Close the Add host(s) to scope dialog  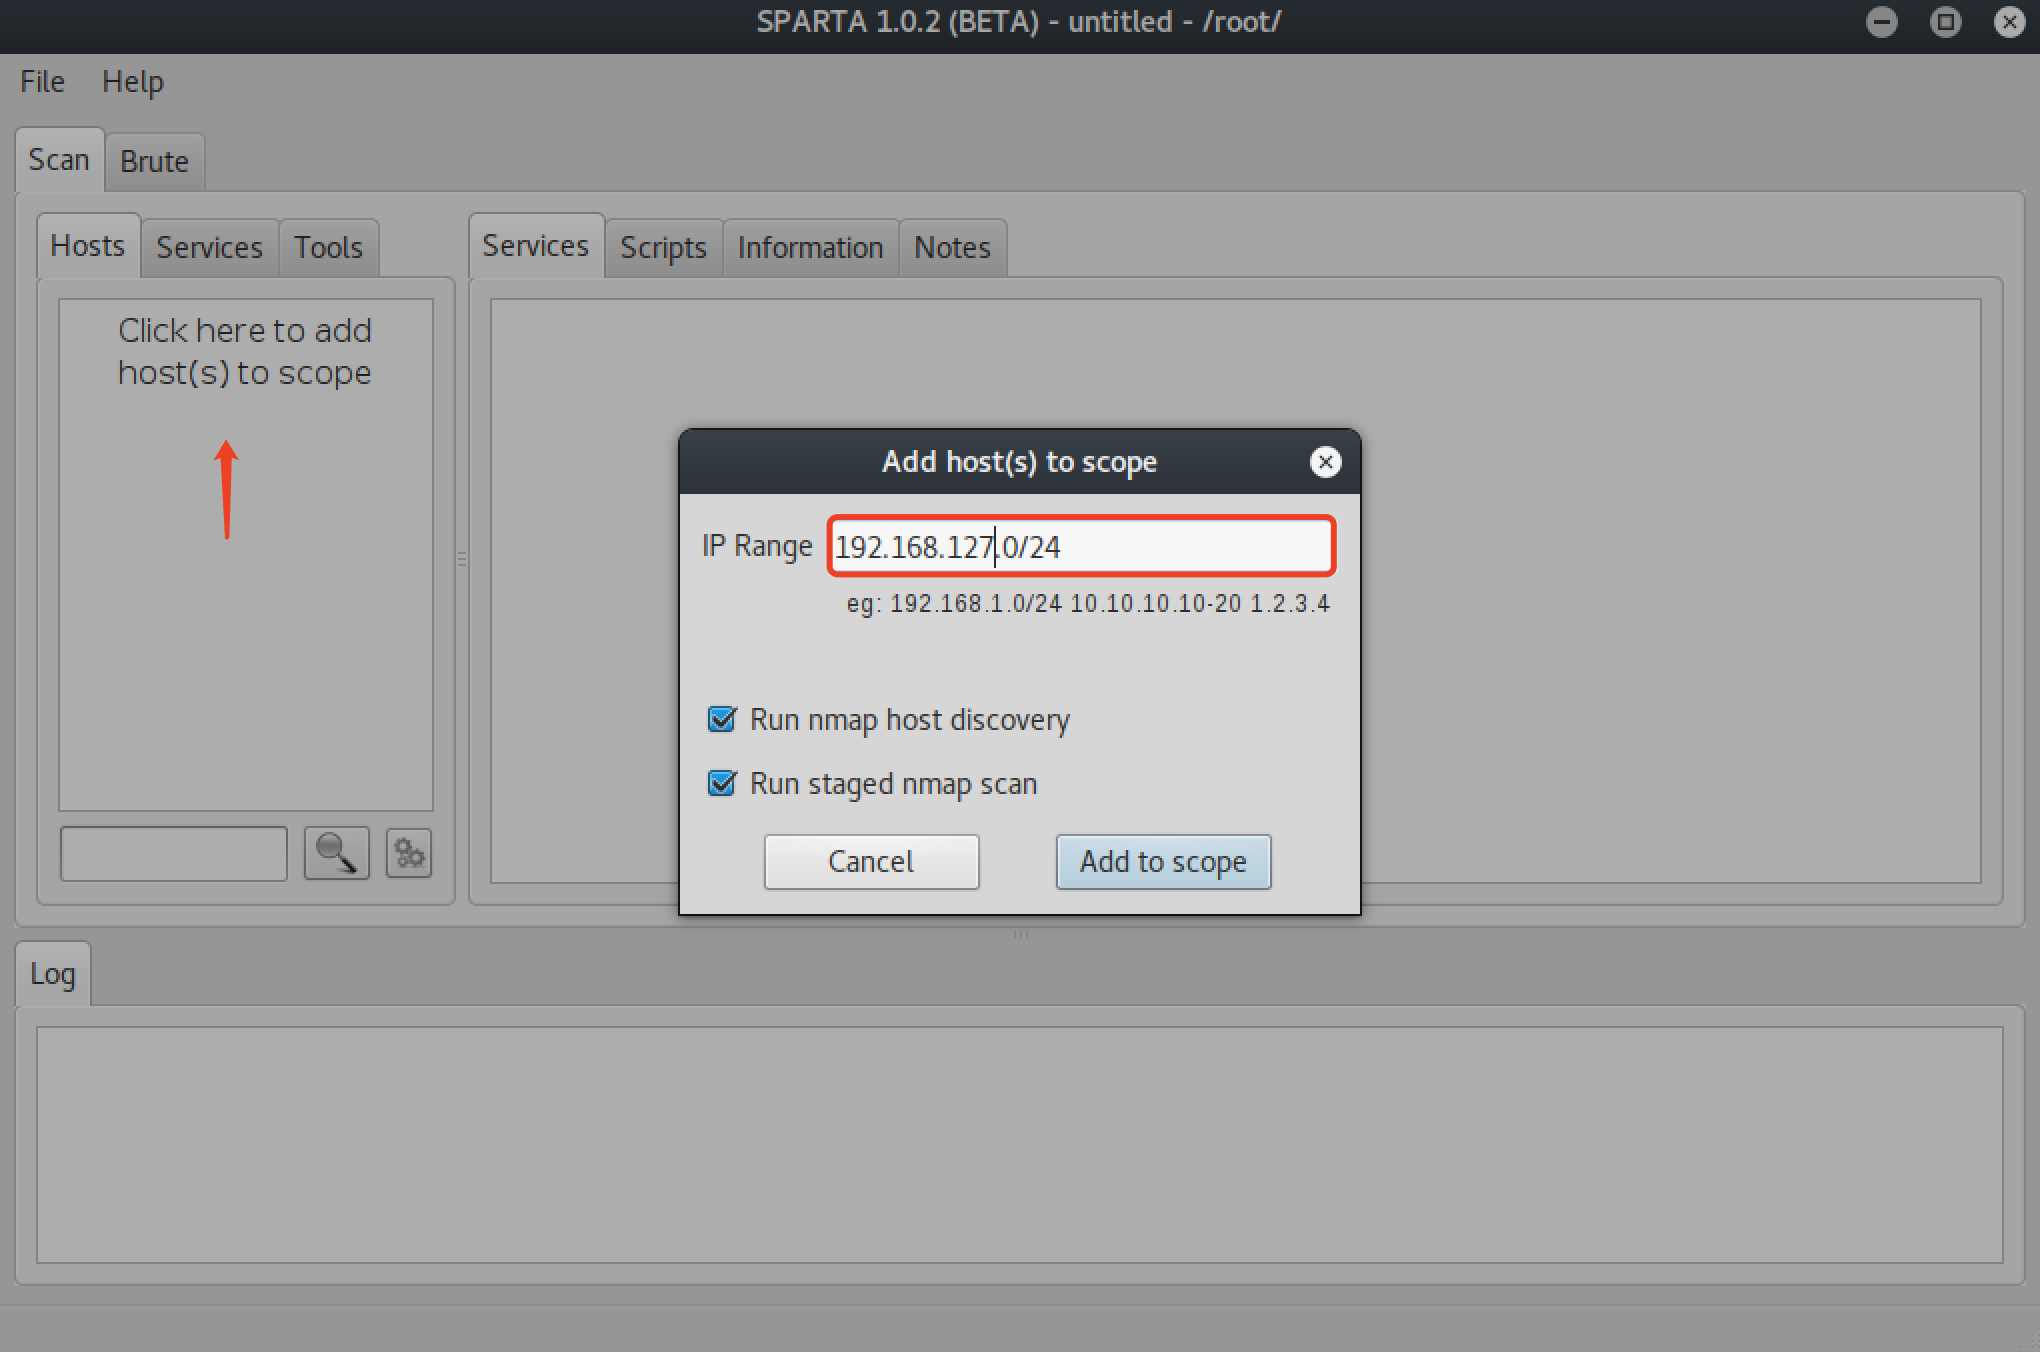pos(1325,462)
